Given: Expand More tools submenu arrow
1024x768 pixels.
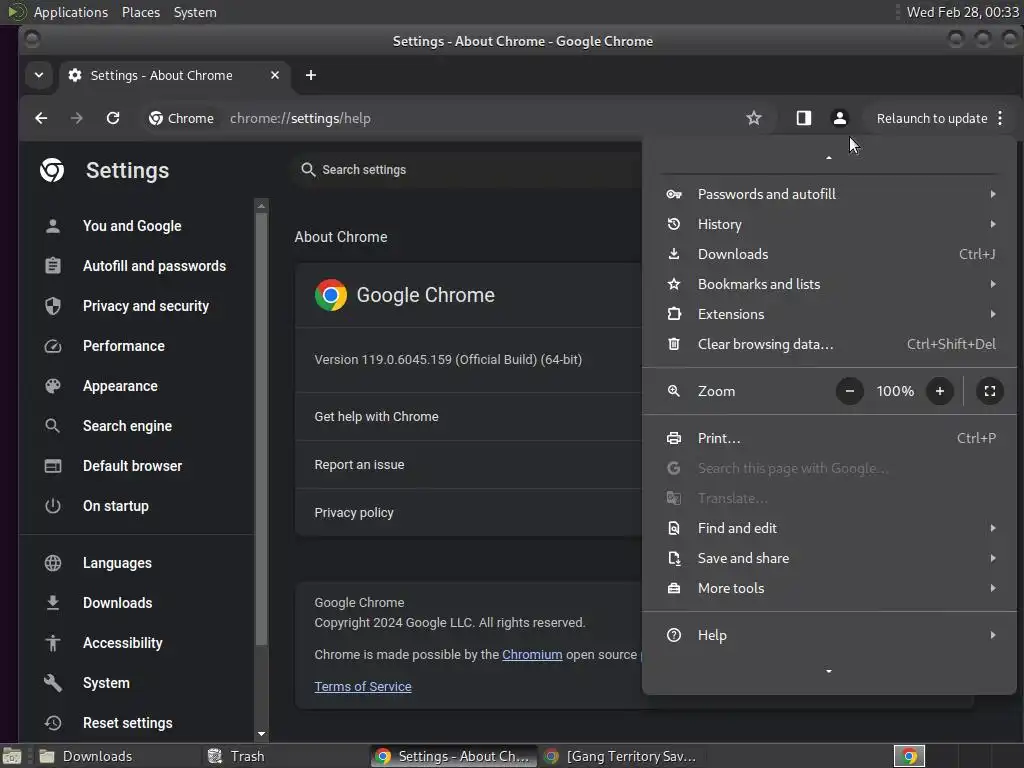Looking at the screenshot, I should tap(993, 588).
